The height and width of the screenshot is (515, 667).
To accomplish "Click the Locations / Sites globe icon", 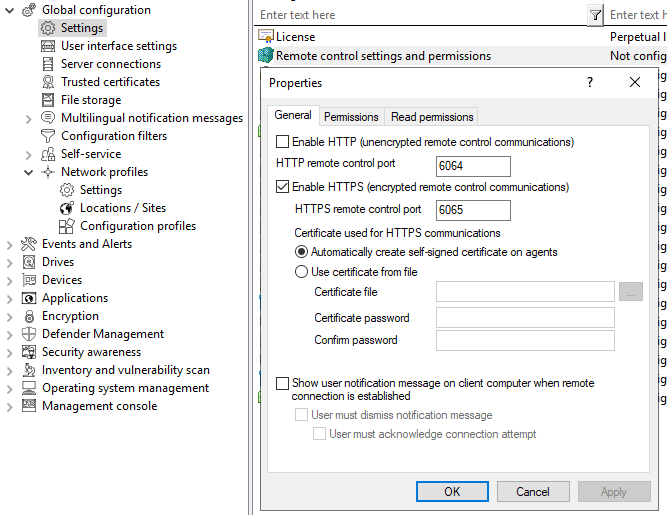I will tap(67, 208).
